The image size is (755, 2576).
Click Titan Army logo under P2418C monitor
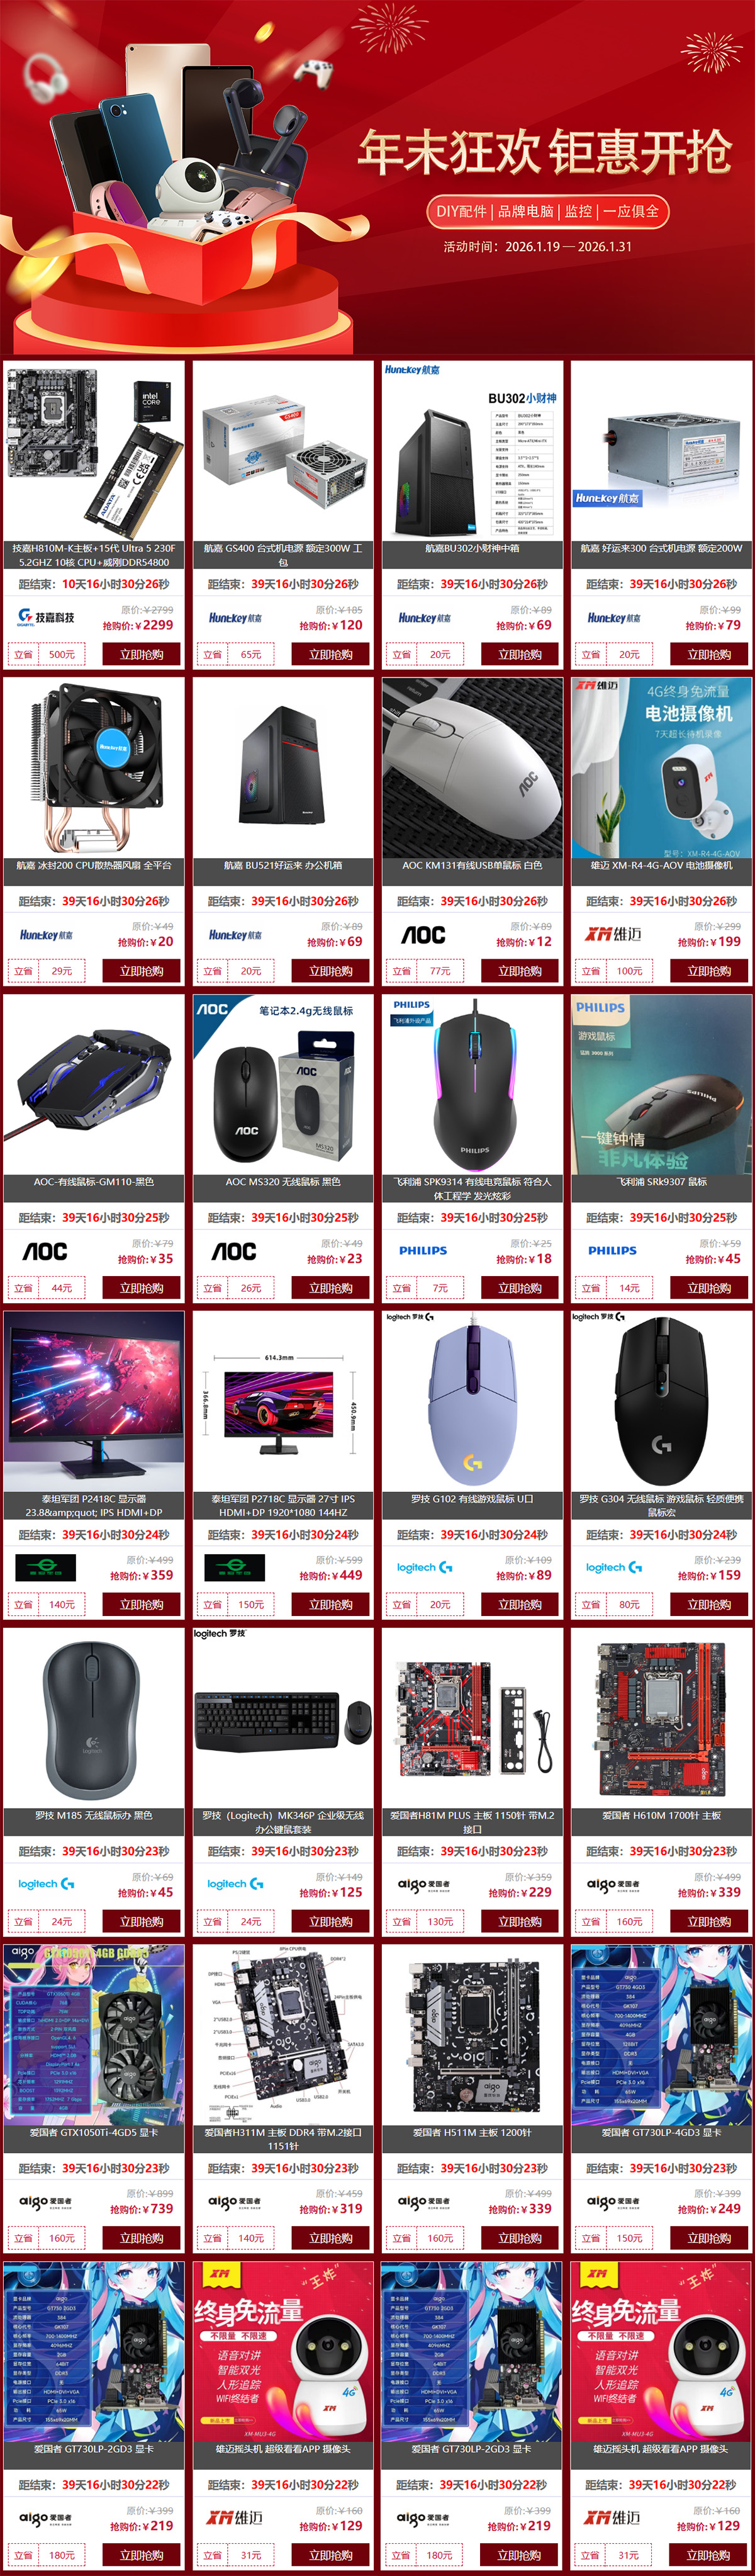pos(46,1567)
